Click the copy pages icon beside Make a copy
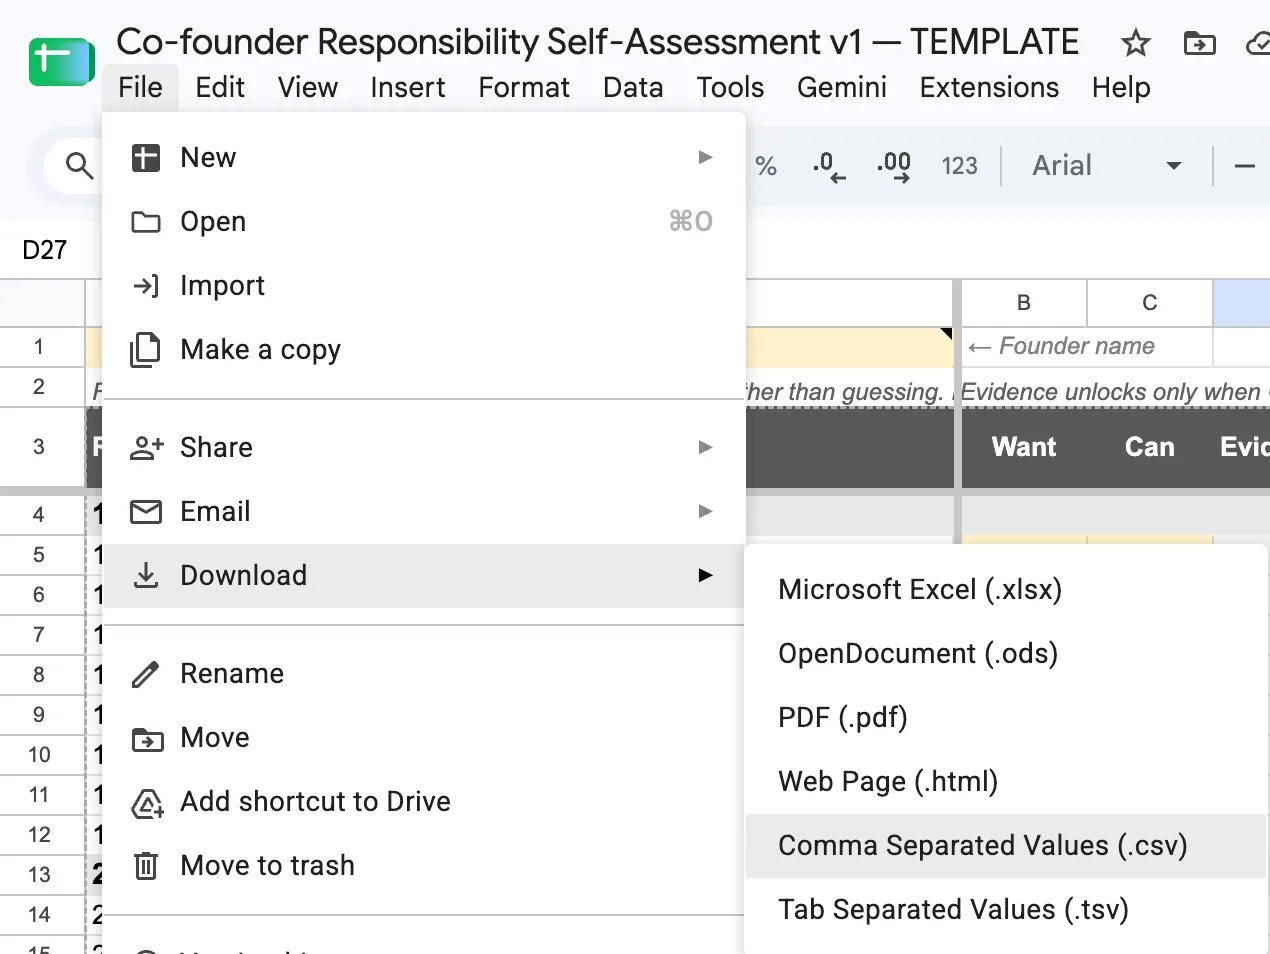This screenshot has width=1270, height=954. [146, 350]
